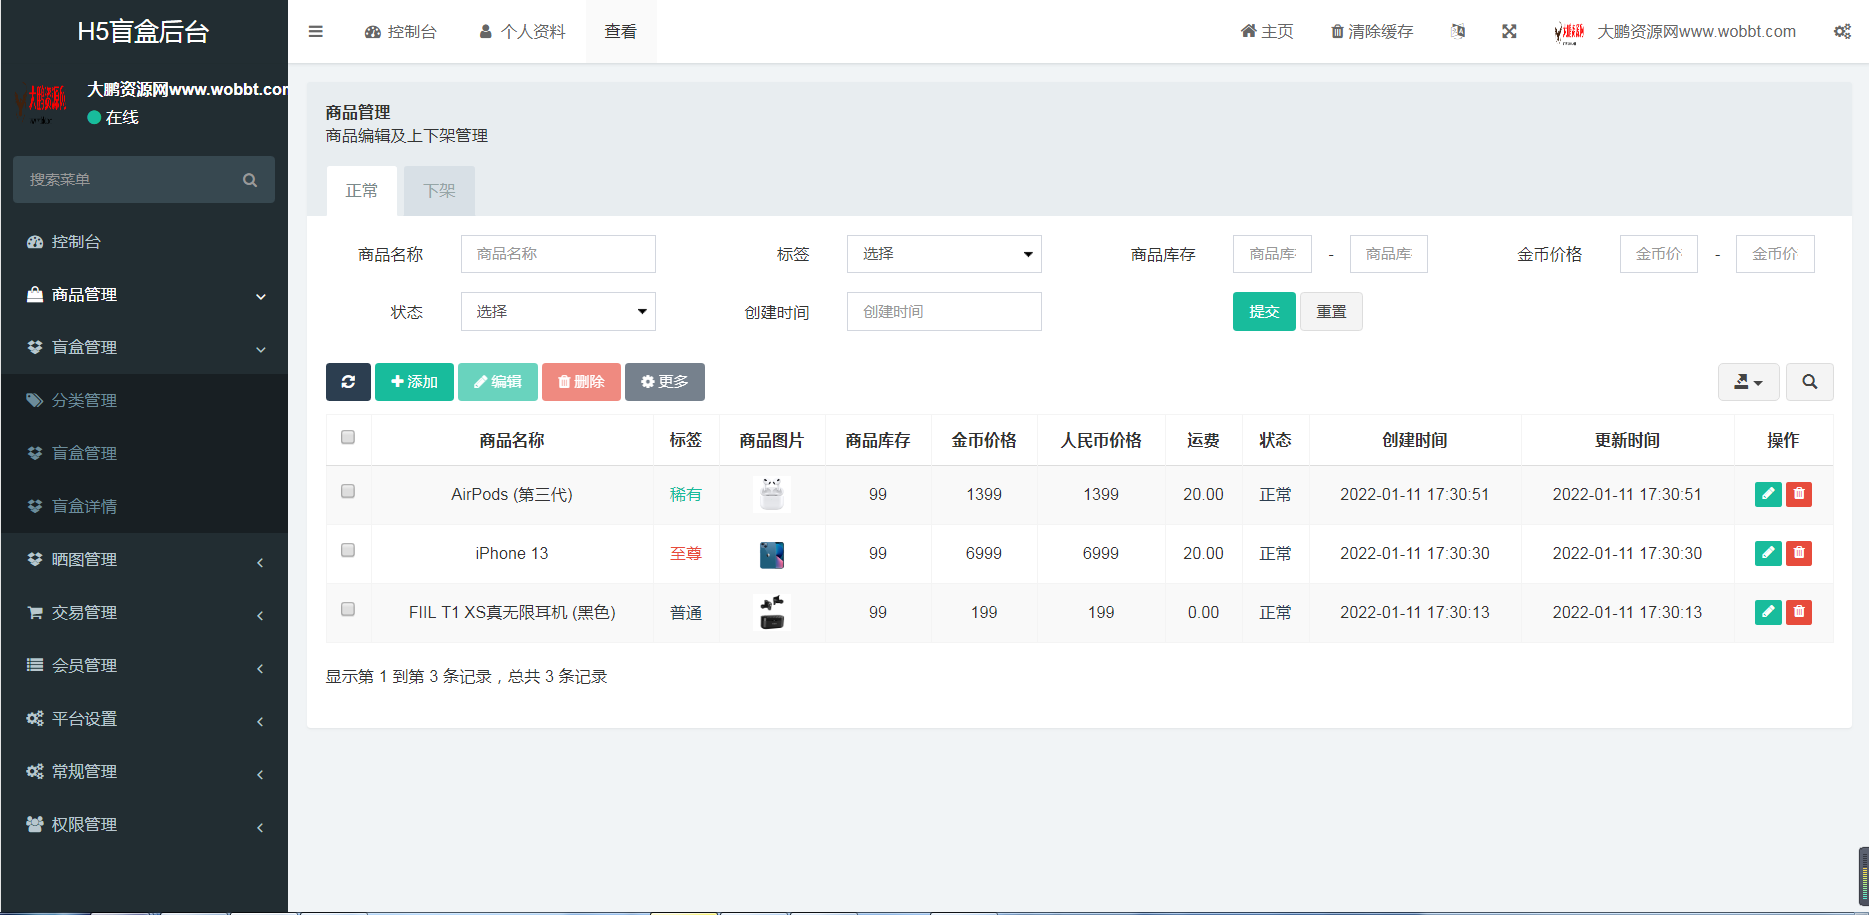Open the 状态 selection dropdown
Screen dimensions: 1869x915
tap(557, 311)
